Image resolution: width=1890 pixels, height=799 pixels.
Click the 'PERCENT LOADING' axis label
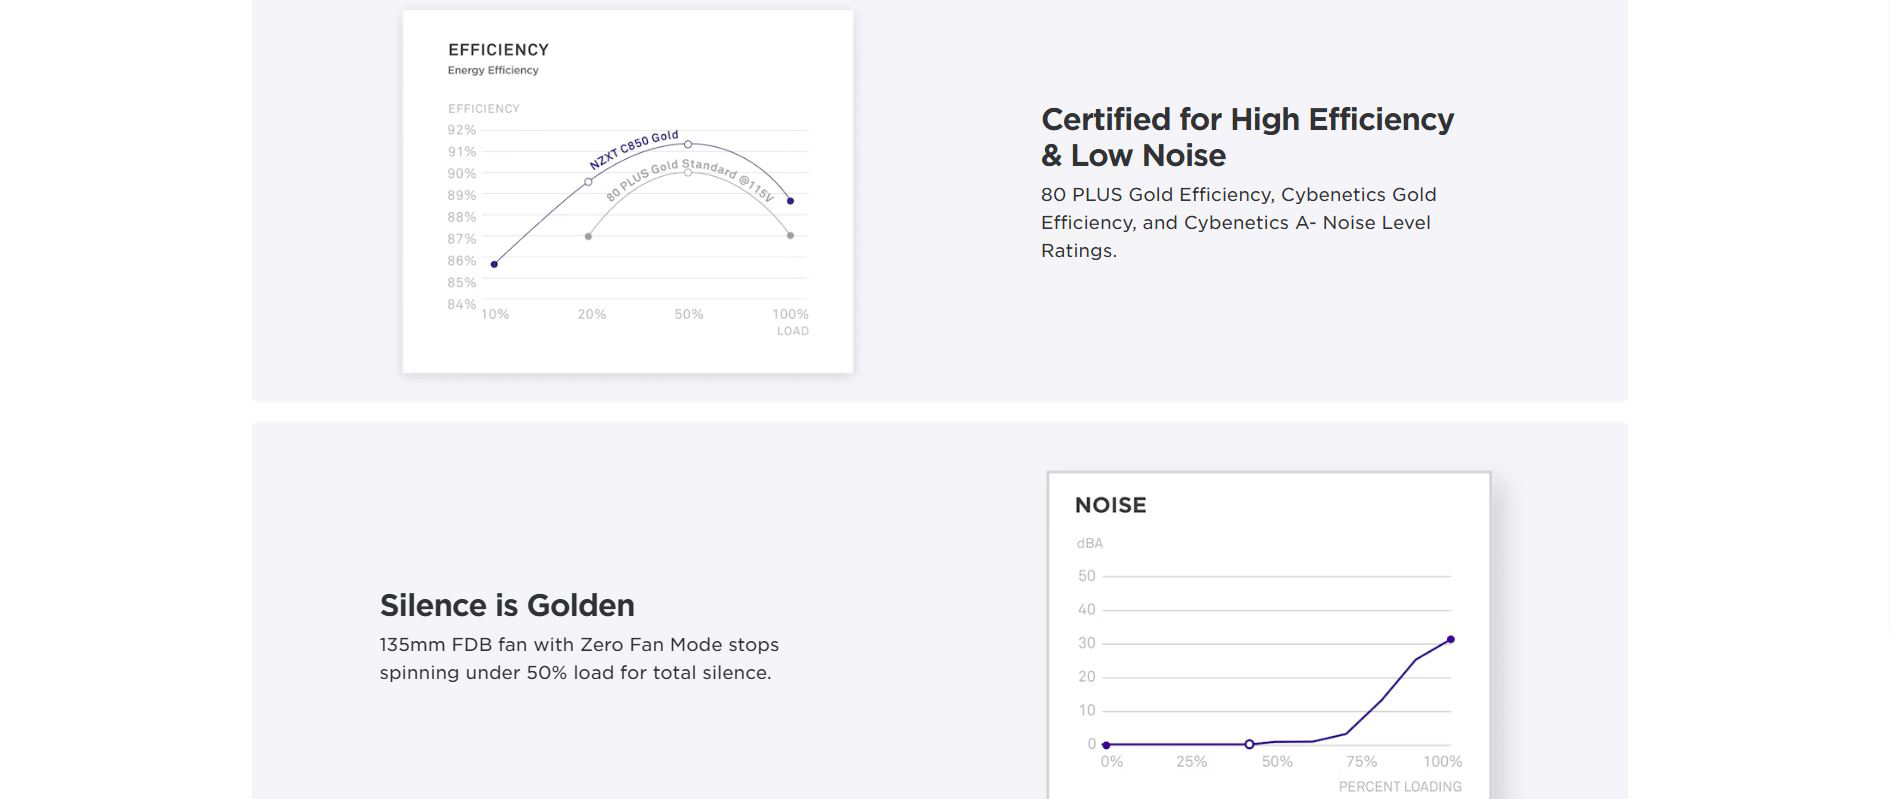(x=1399, y=787)
